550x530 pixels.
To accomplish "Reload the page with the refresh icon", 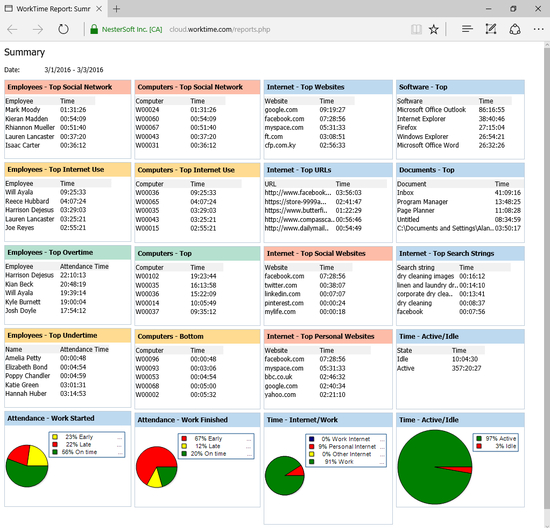I will click(63, 29).
